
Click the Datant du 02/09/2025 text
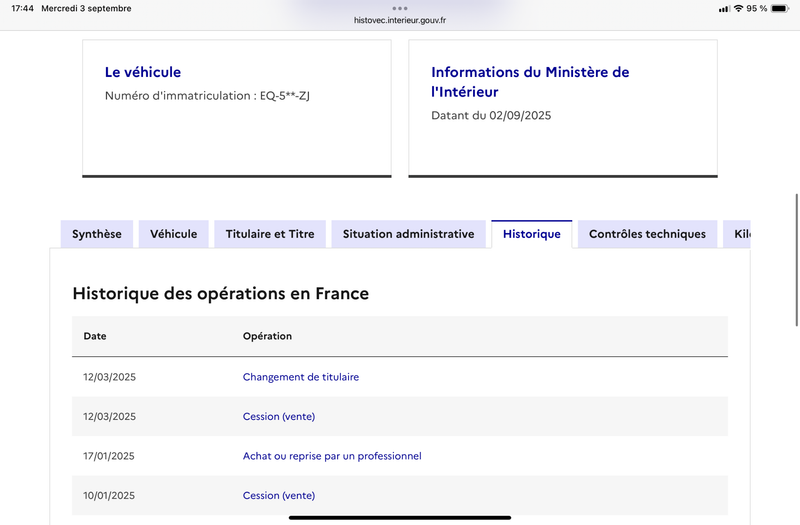pos(491,115)
